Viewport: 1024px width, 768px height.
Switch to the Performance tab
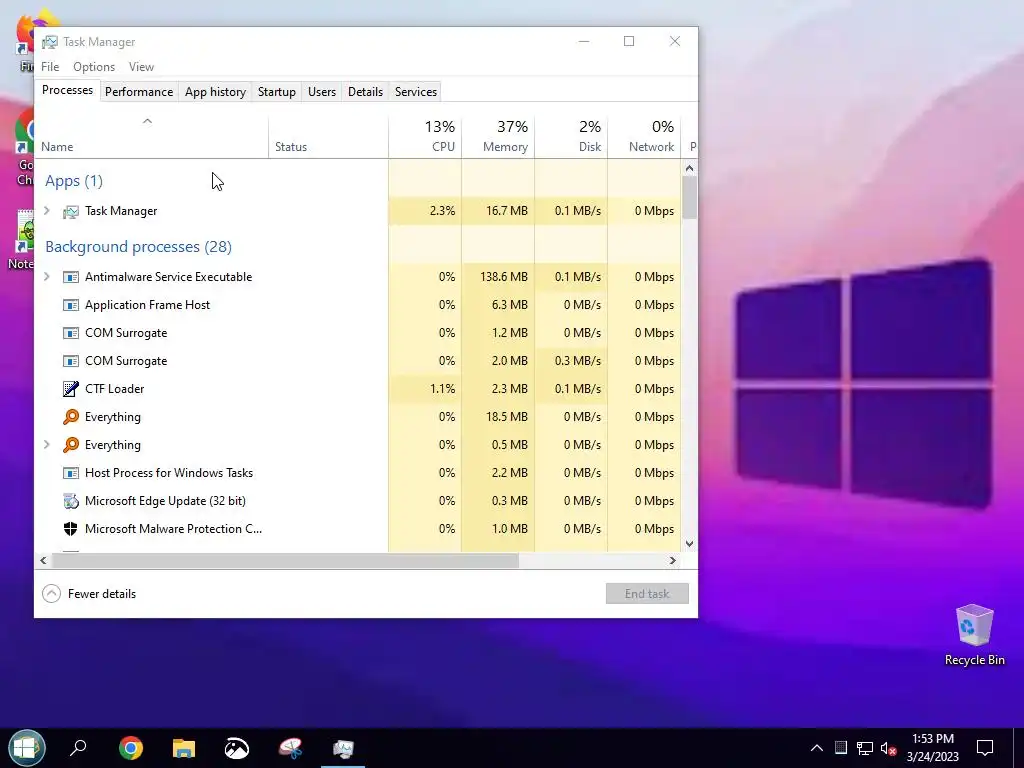[x=139, y=92]
